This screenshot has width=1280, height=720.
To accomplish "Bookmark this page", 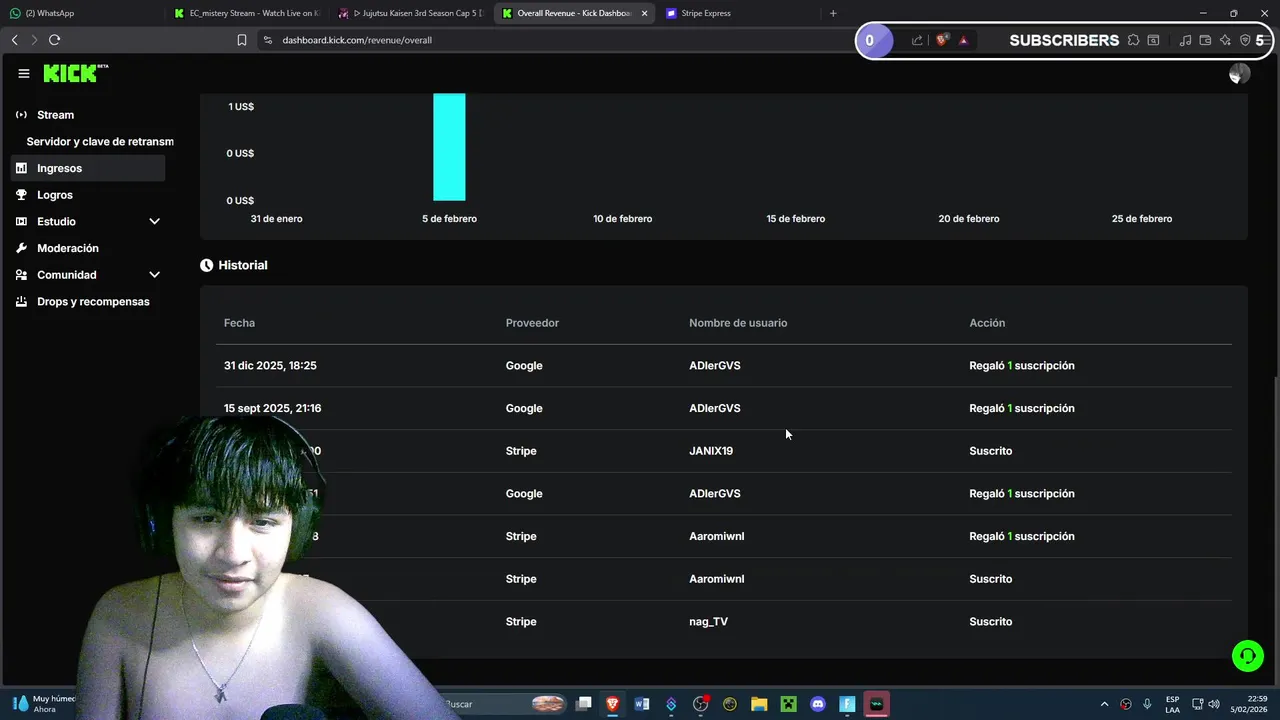I will coord(241,40).
